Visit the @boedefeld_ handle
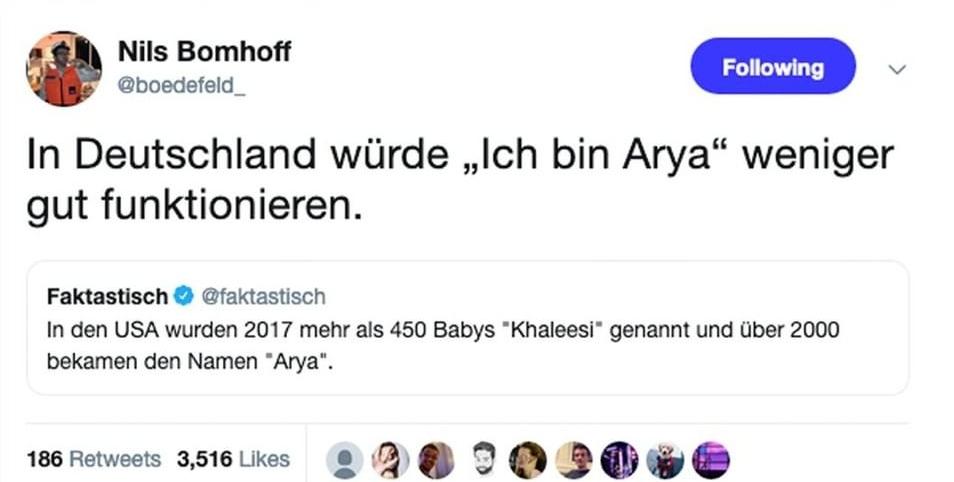 pyautogui.click(x=181, y=86)
